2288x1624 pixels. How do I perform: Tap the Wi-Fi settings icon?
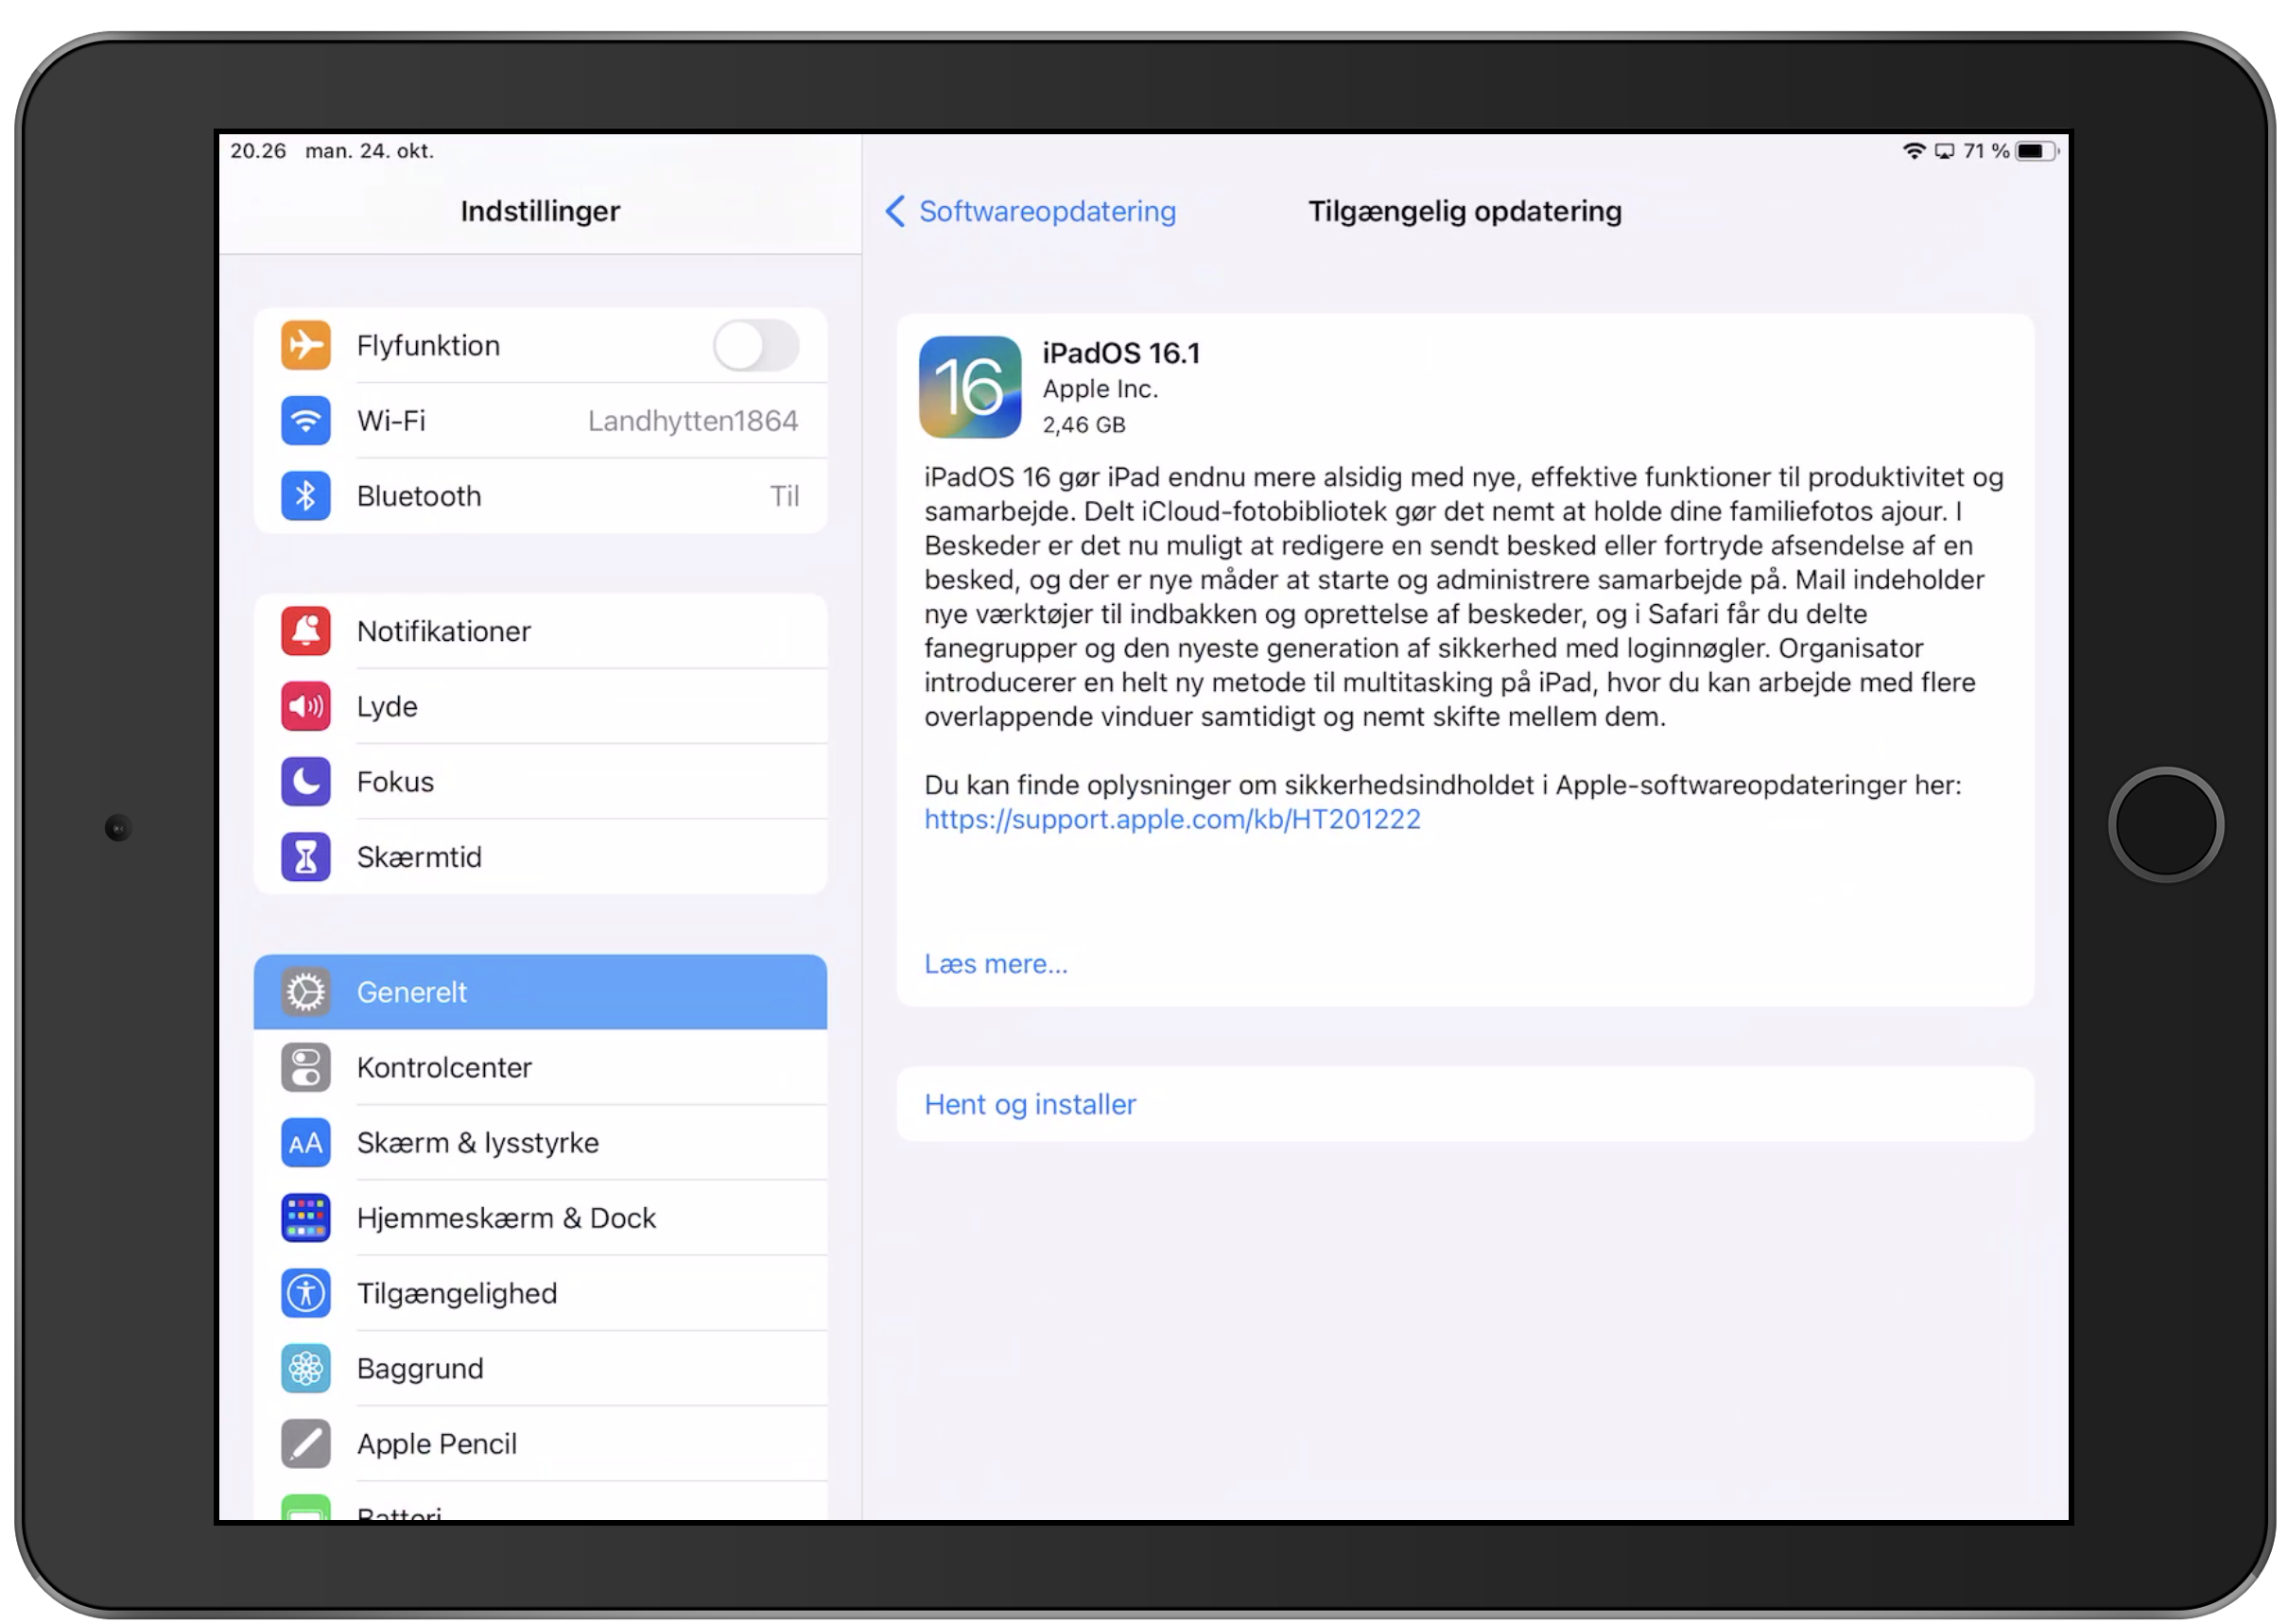pyautogui.click(x=305, y=421)
